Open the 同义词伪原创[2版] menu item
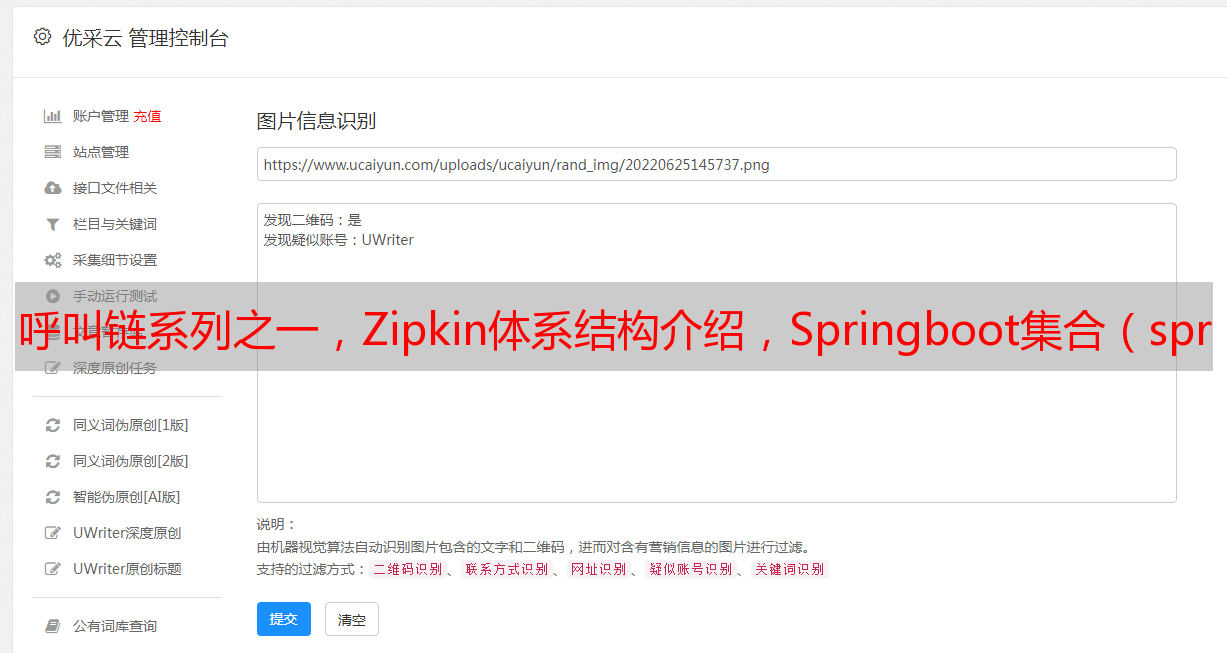Screen dimensions: 1227x653 pyautogui.click(x=130, y=461)
